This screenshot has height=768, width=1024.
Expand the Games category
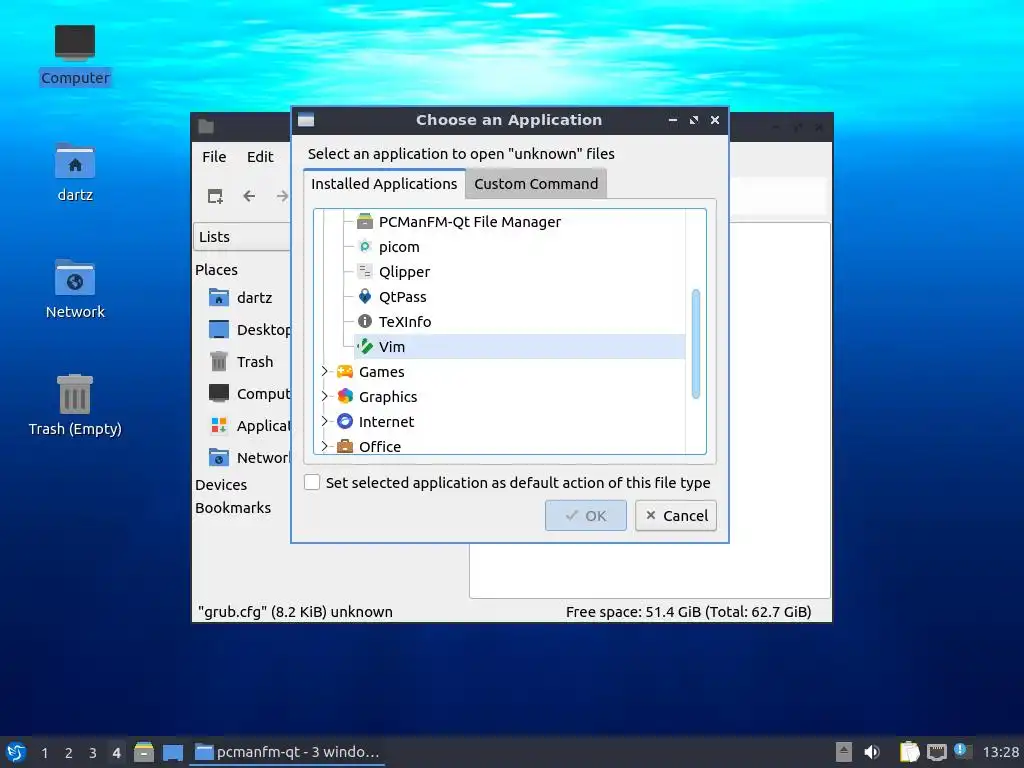(x=325, y=372)
